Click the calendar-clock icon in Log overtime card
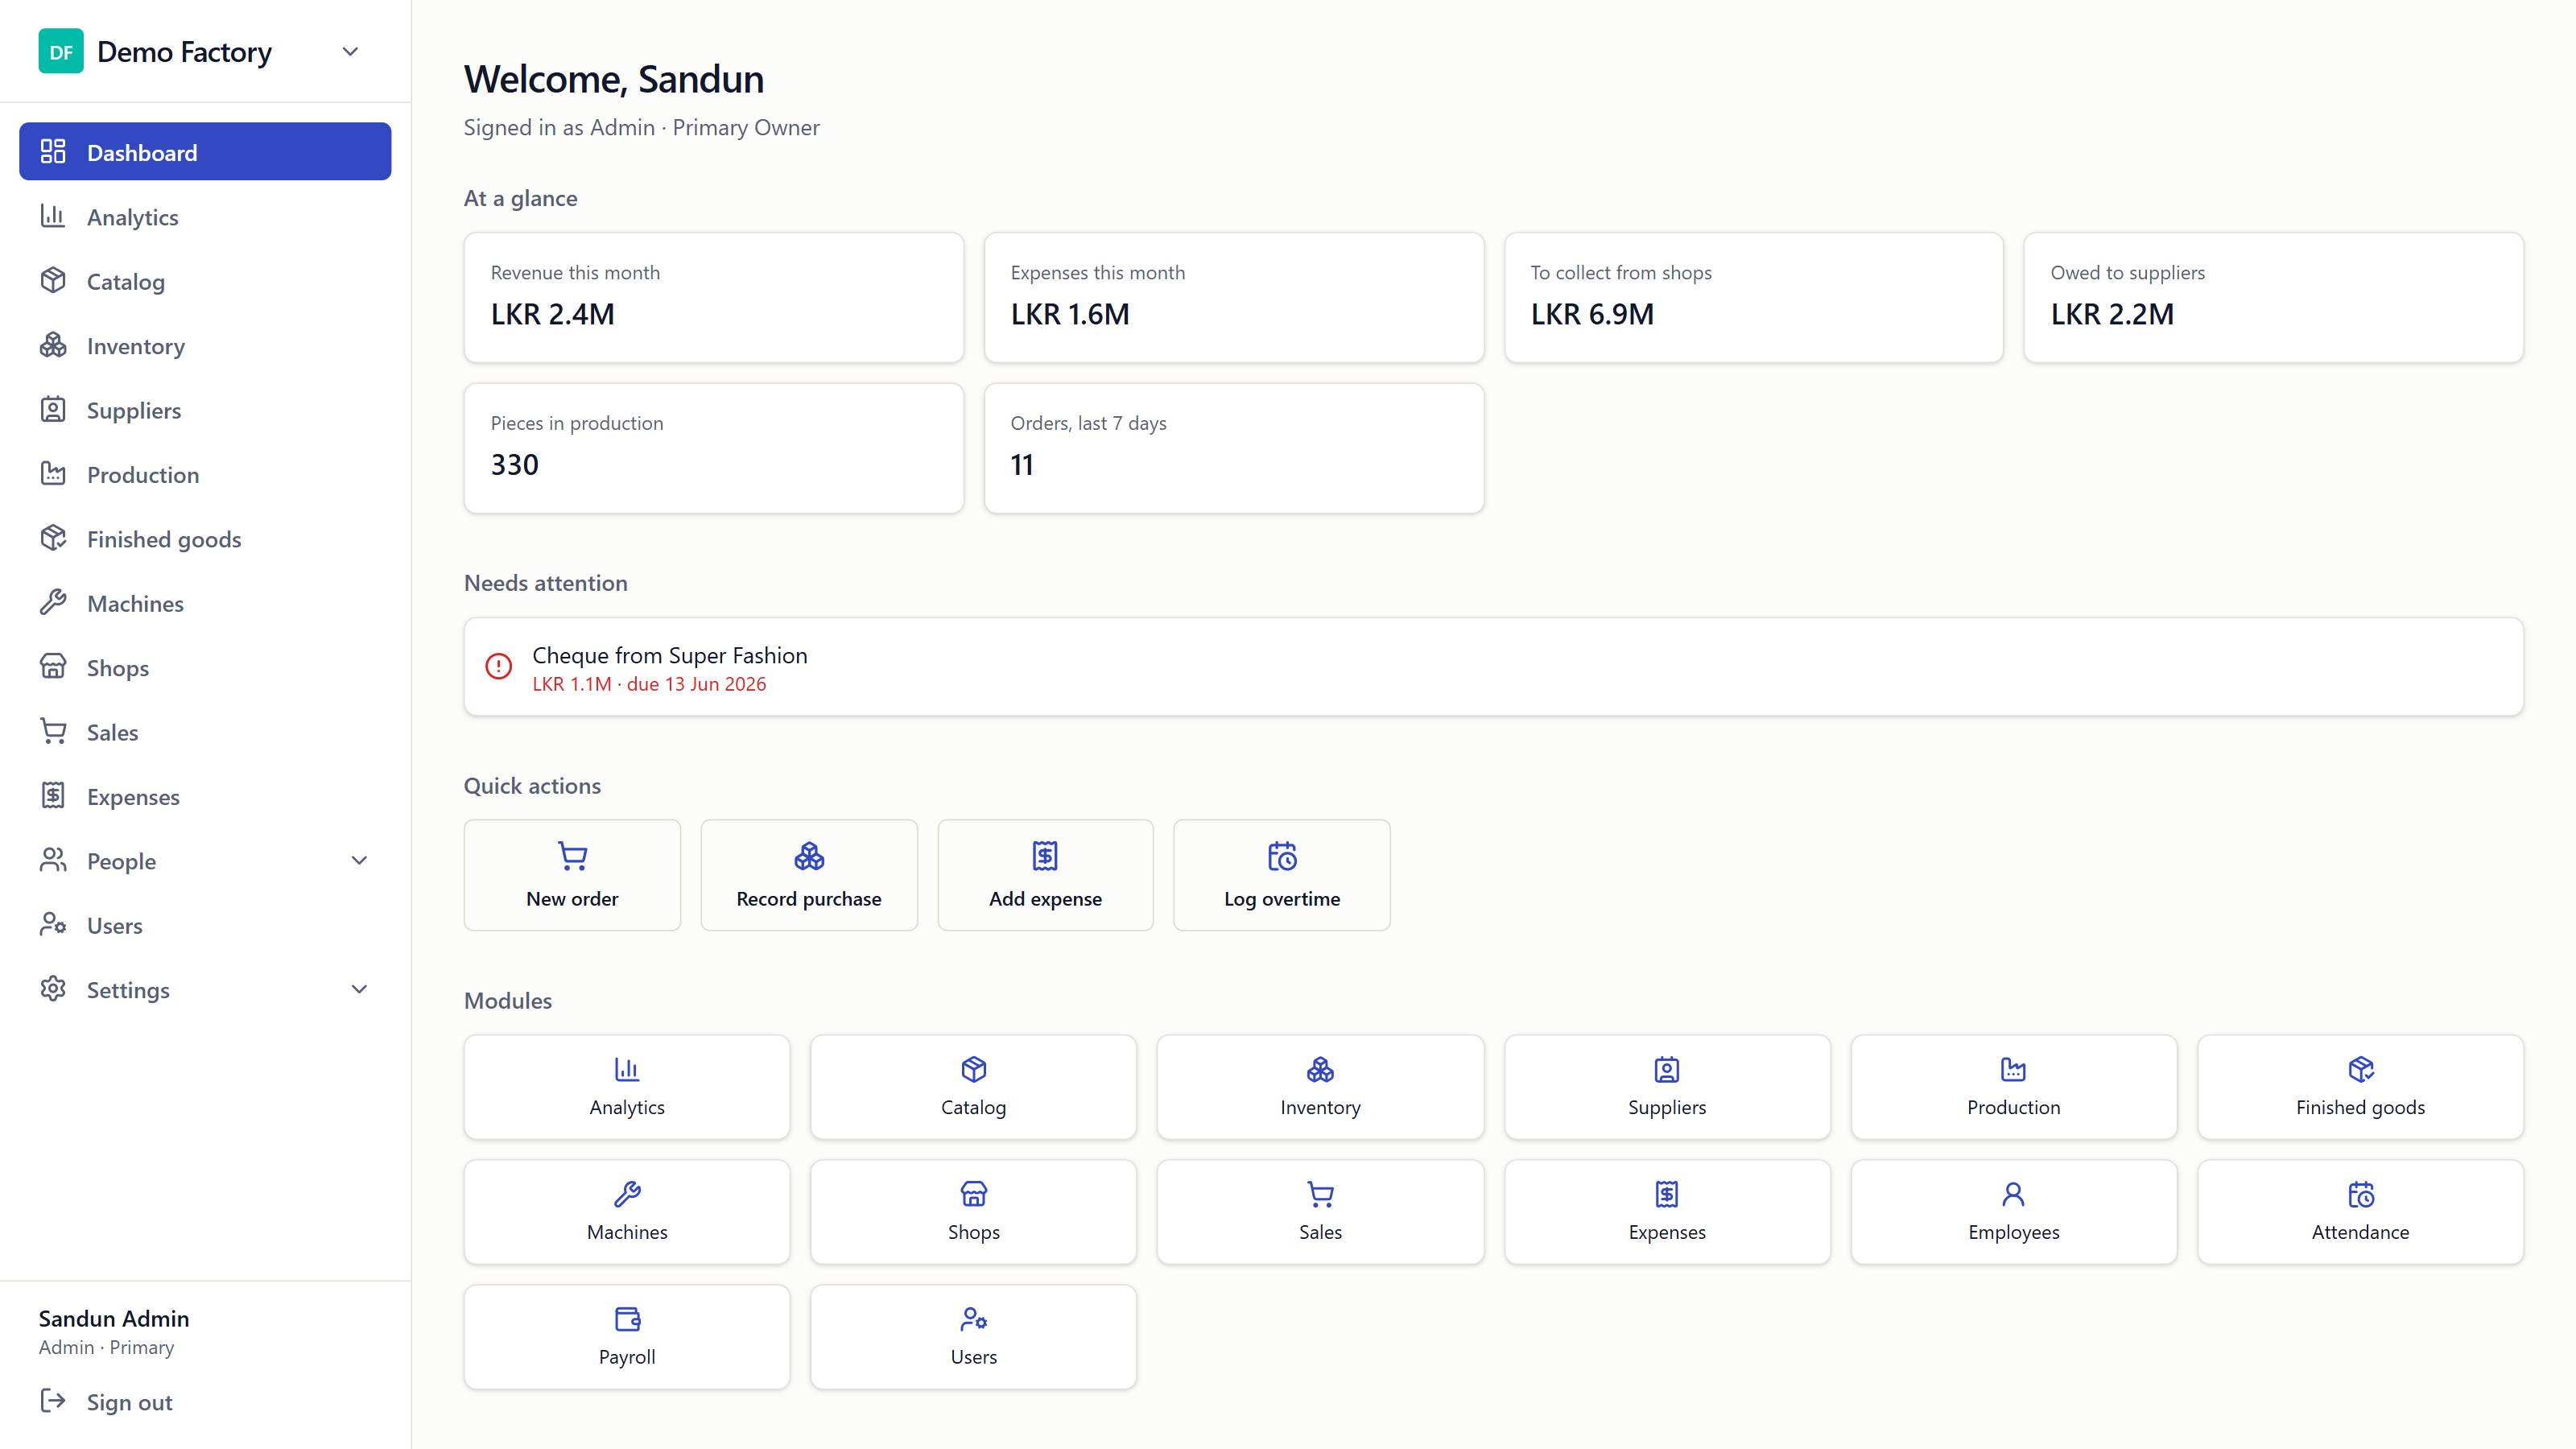 [1282, 856]
